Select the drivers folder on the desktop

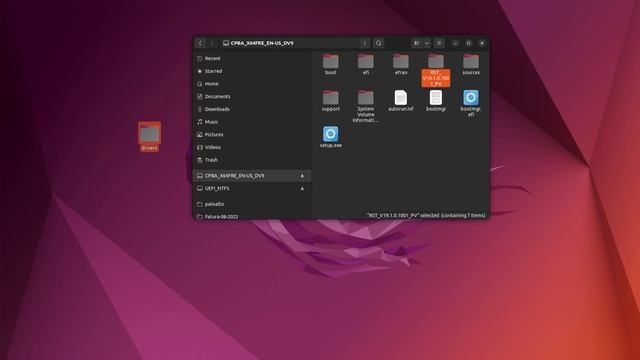click(x=149, y=137)
